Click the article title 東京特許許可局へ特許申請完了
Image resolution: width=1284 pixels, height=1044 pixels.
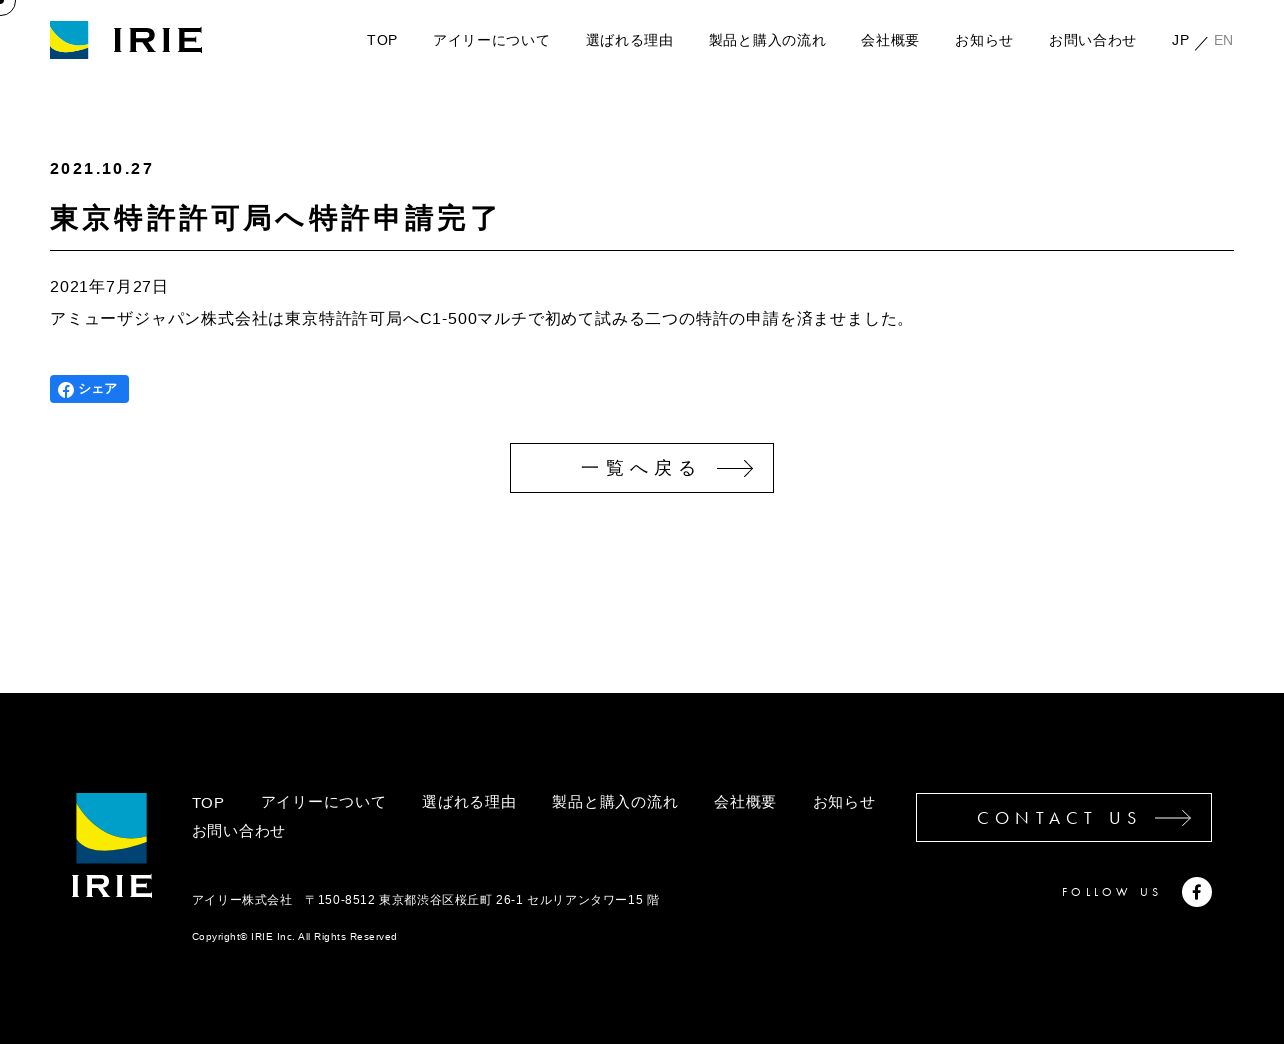click(274, 218)
